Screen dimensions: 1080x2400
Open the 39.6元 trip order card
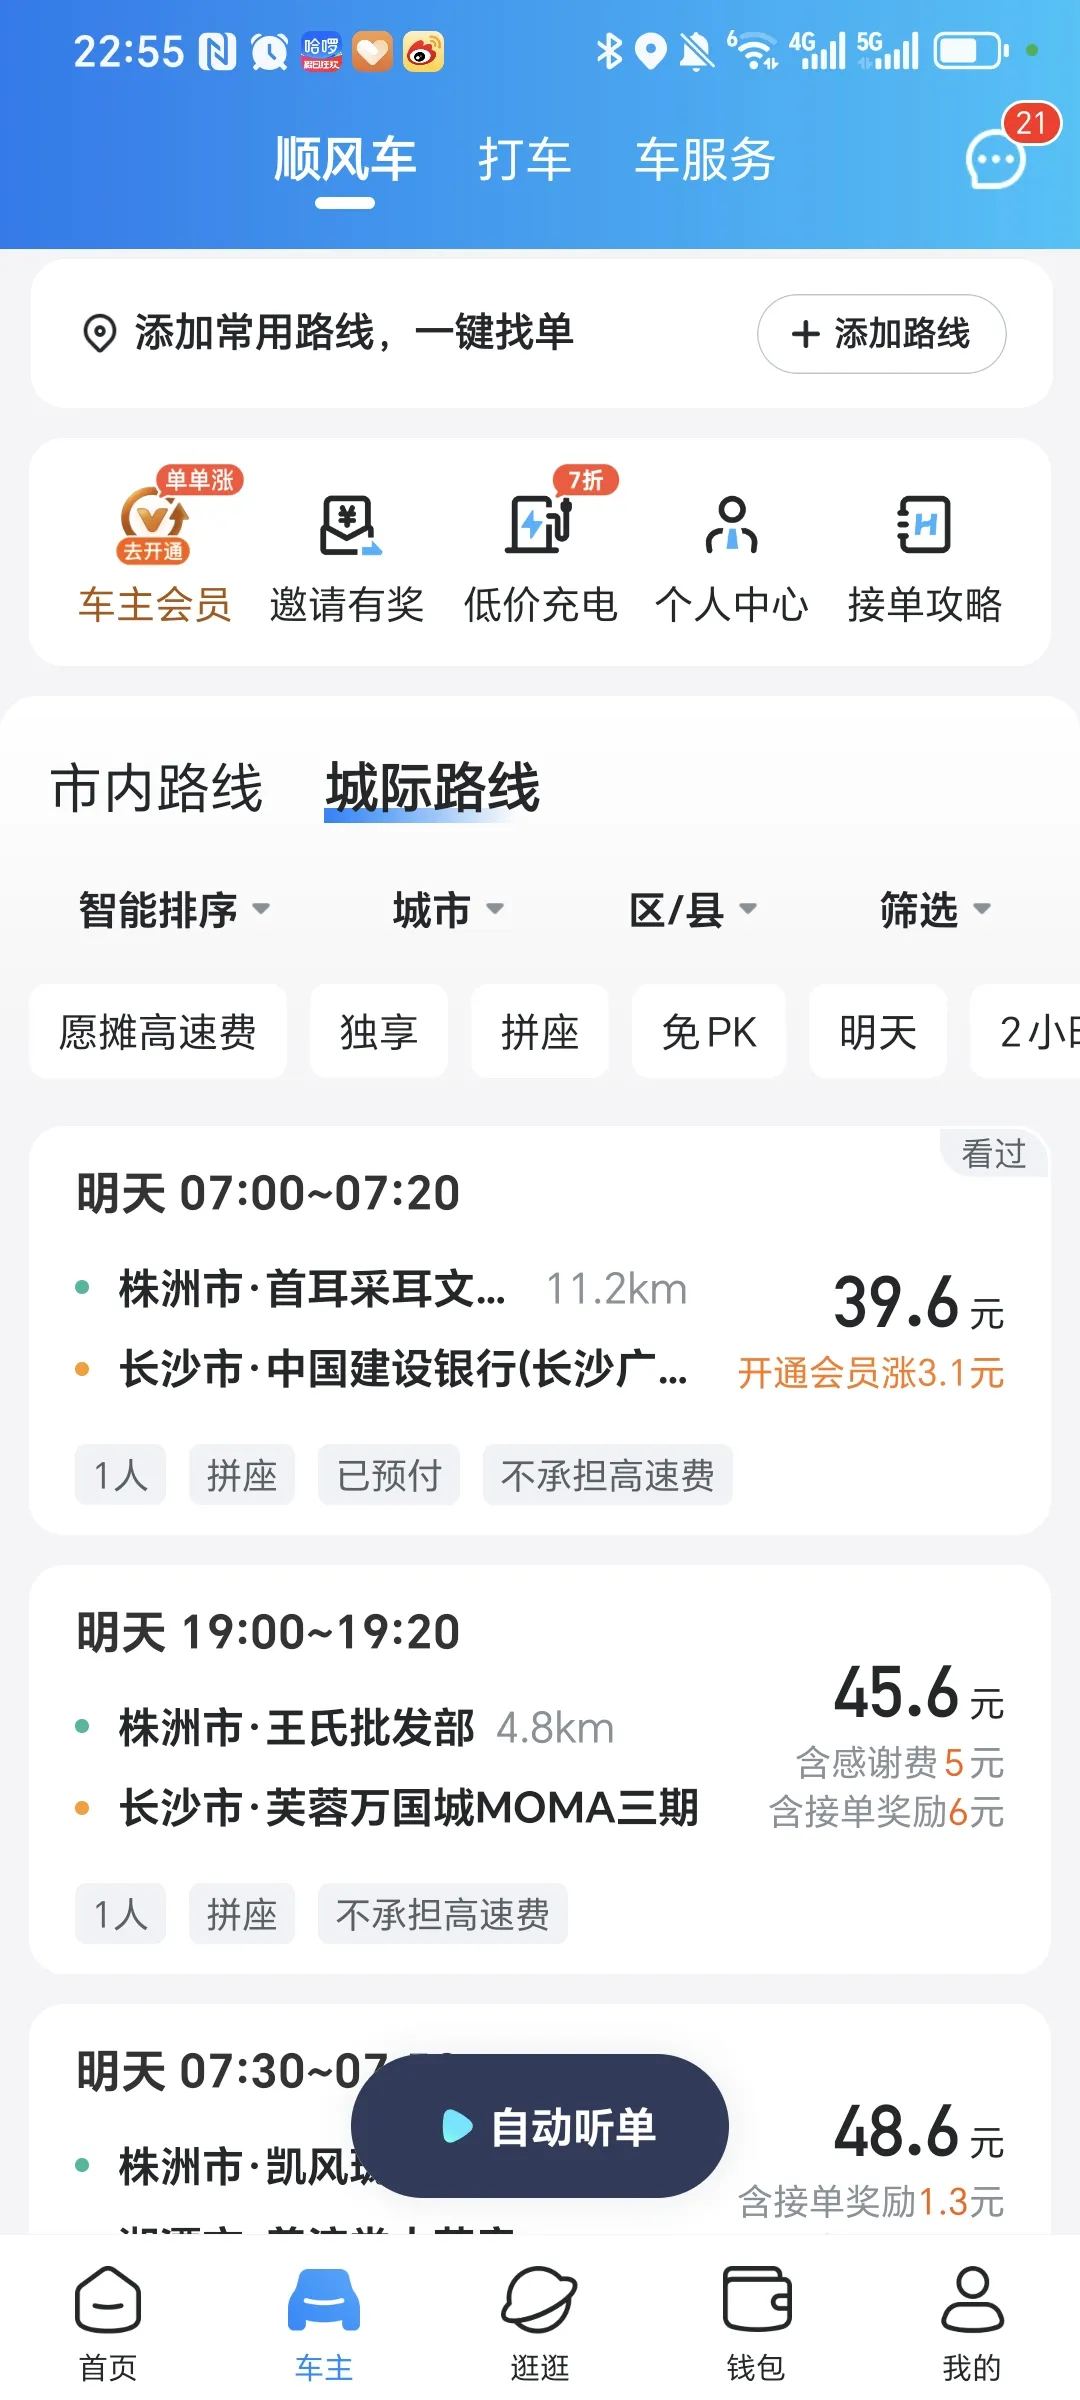(540, 1330)
